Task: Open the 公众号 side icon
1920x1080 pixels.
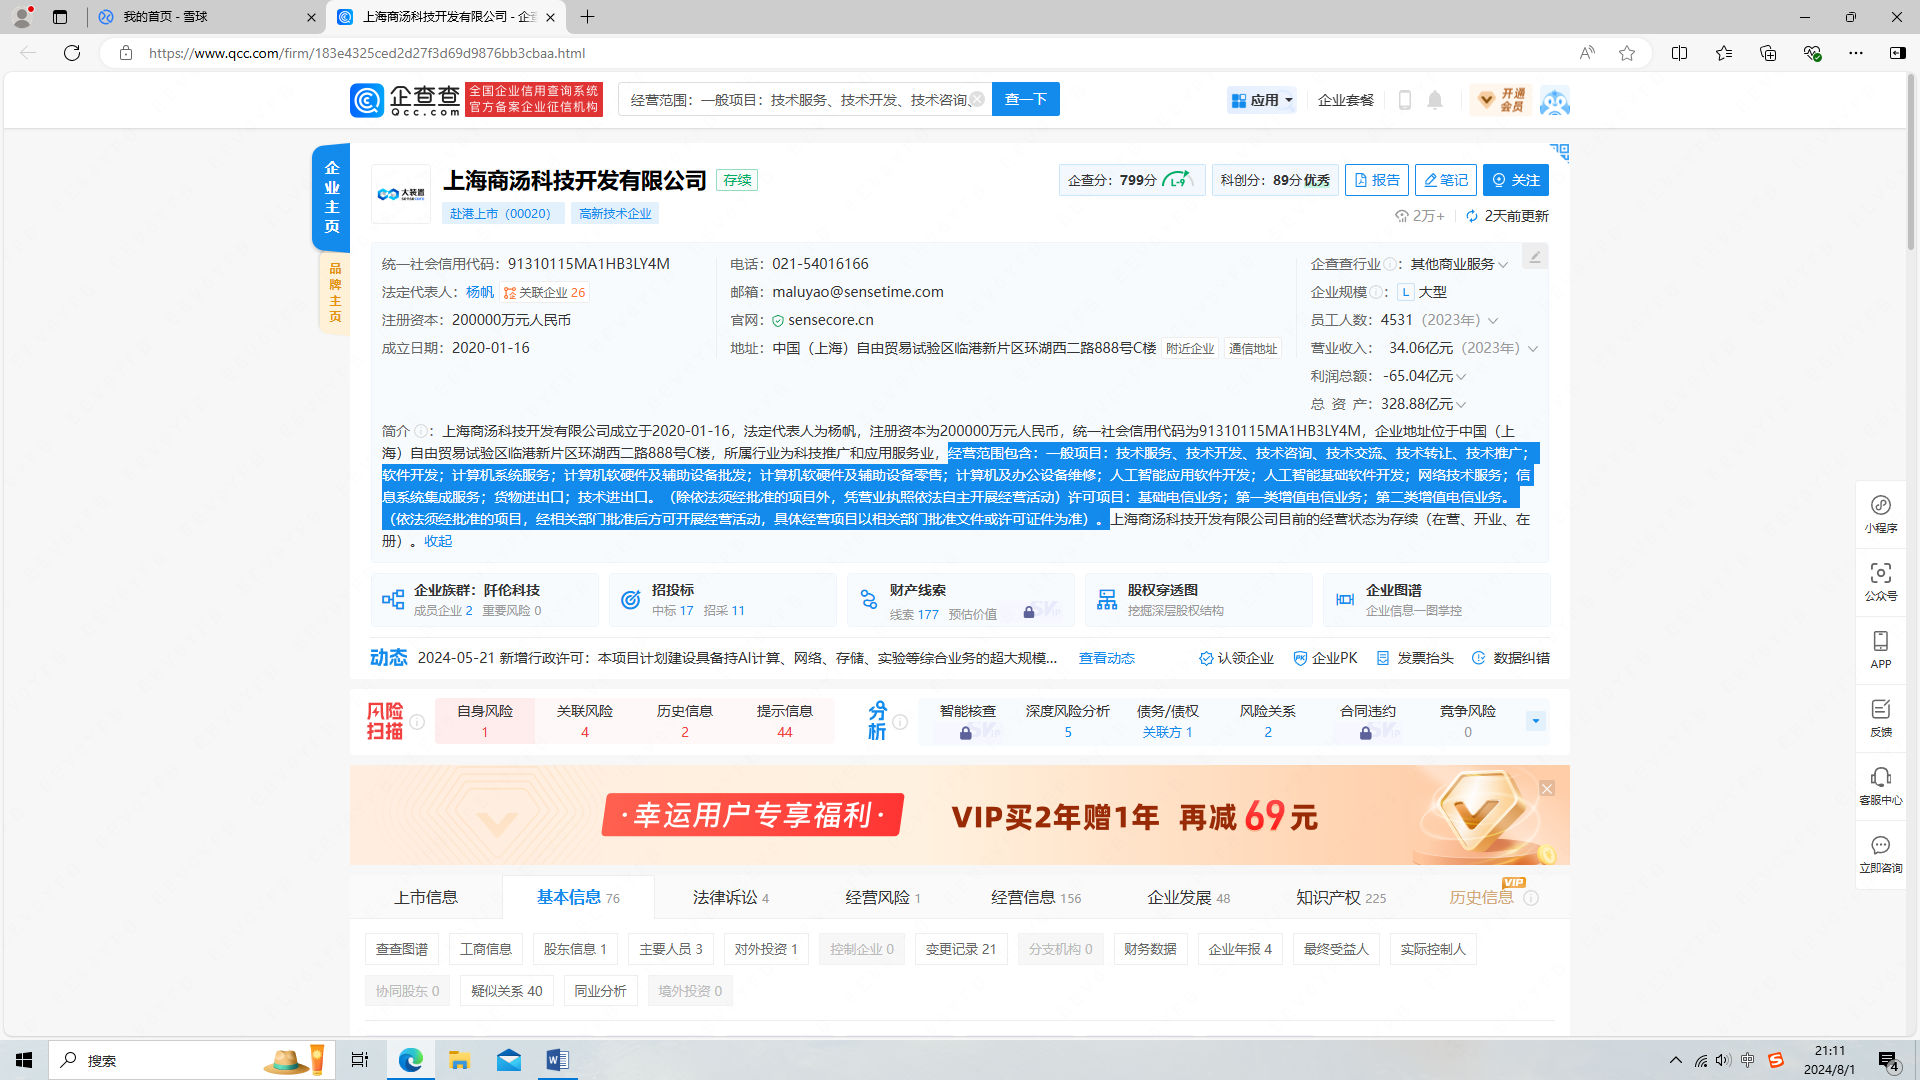Action: click(x=1881, y=581)
